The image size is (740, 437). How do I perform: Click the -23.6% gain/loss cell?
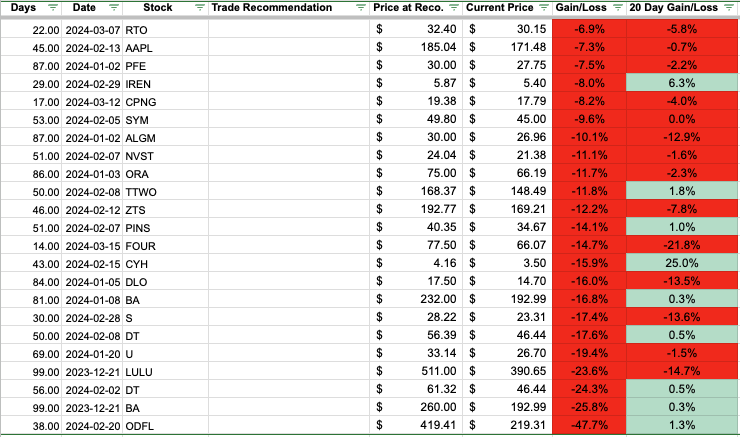[589, 371]
